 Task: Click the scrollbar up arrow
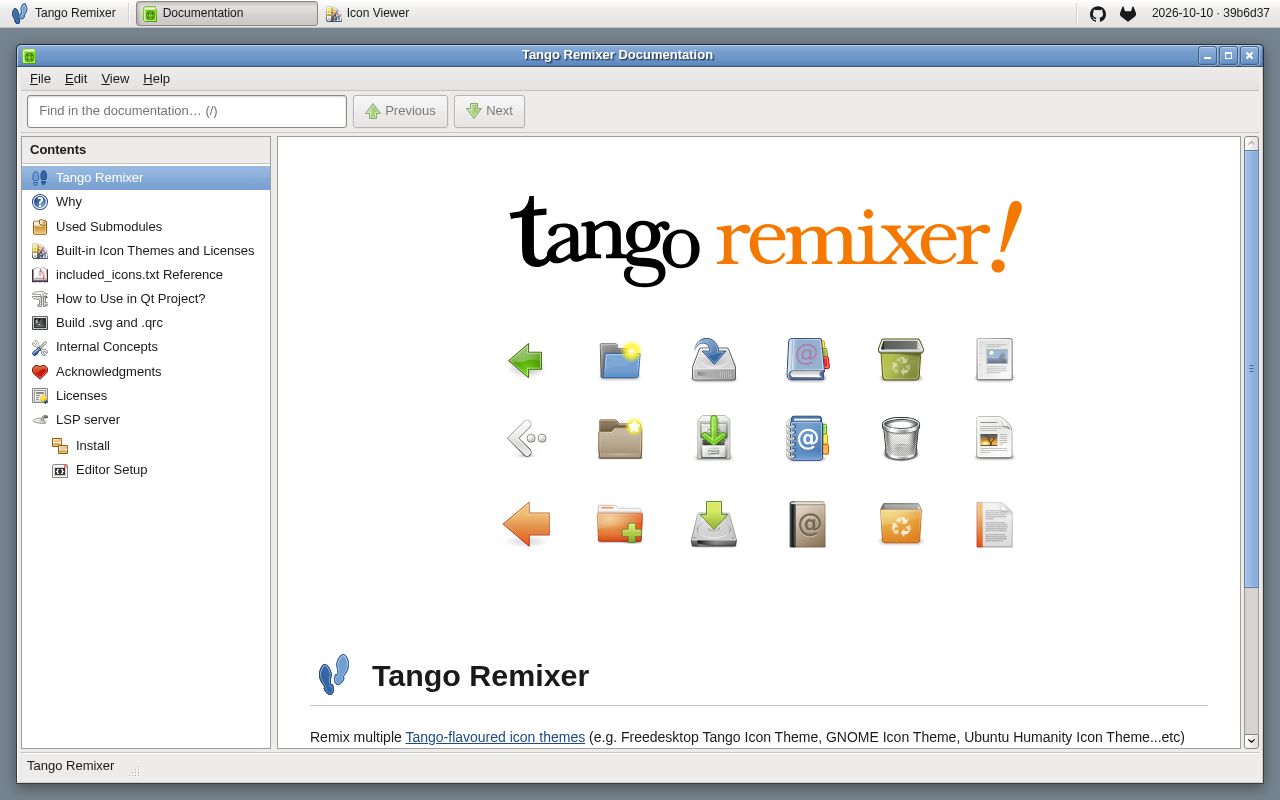1251,144
